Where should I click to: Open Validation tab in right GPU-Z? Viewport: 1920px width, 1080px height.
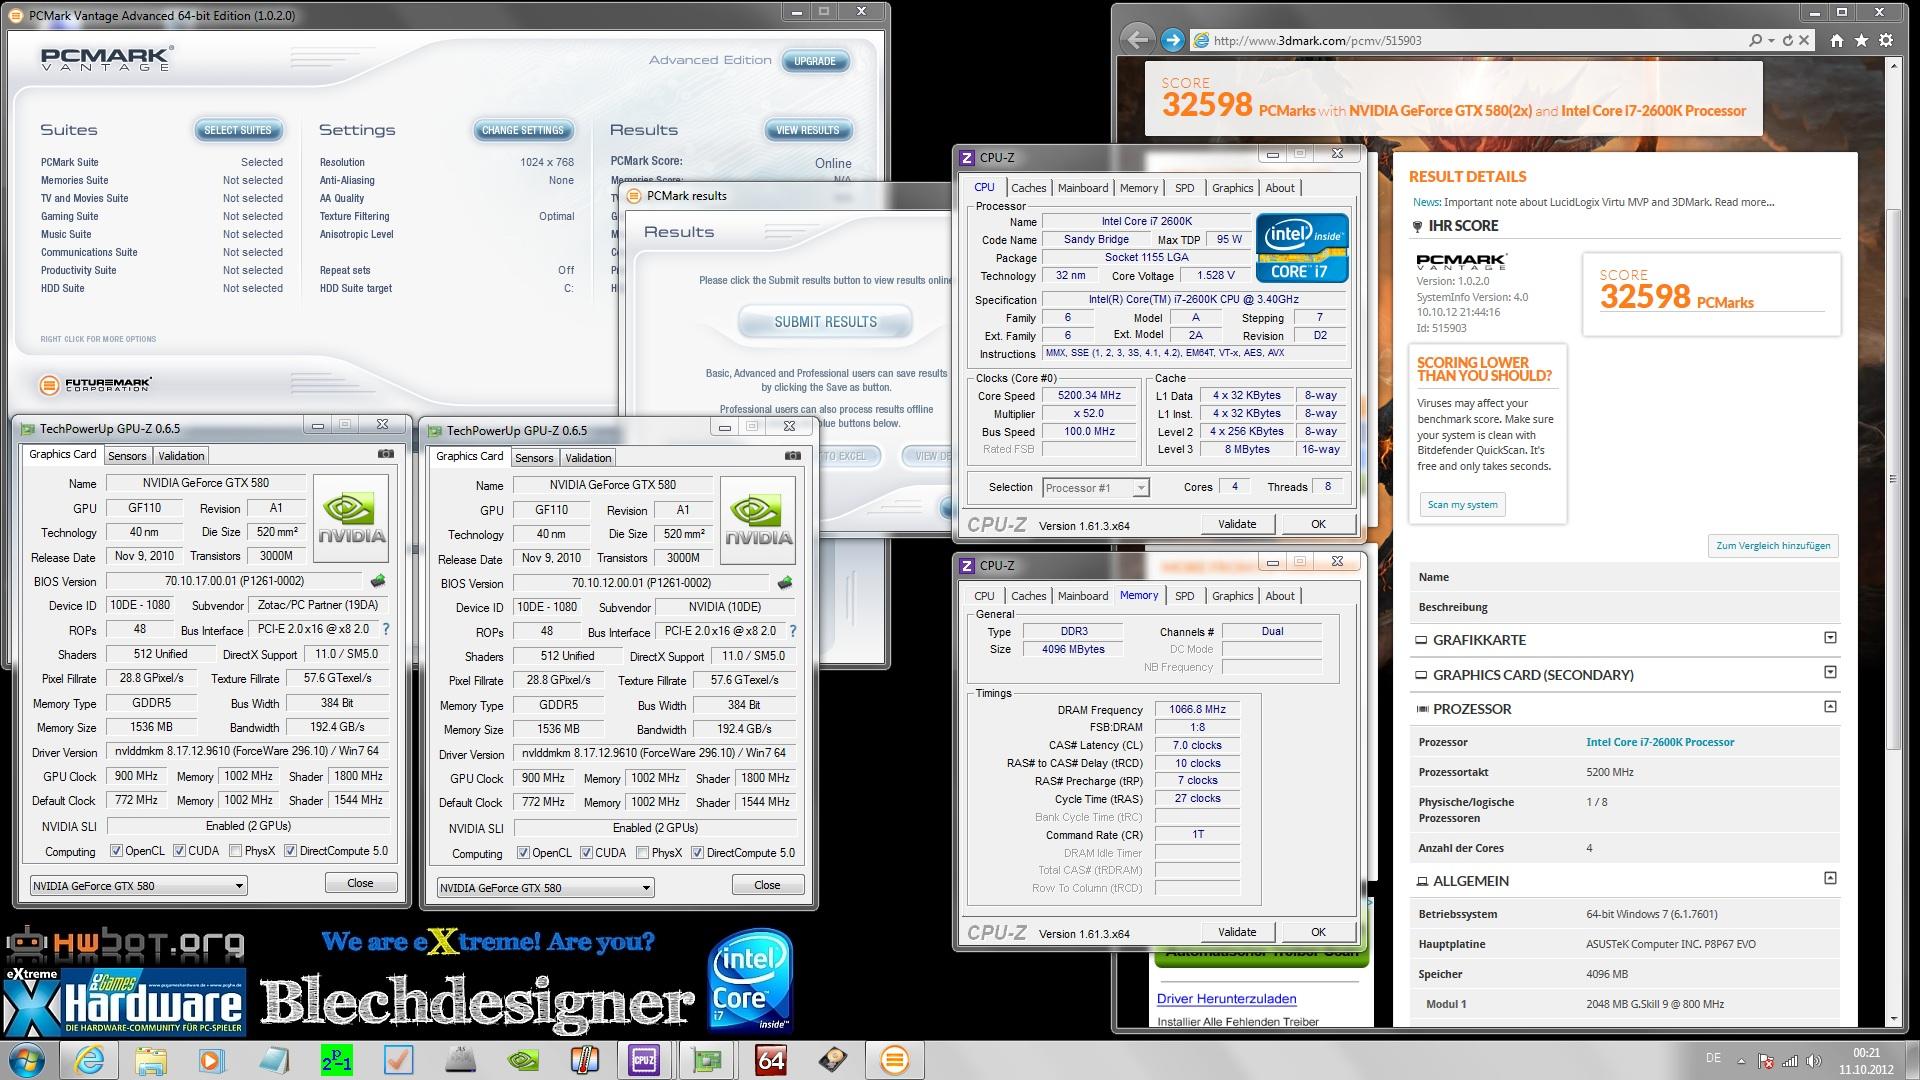[x=588, y=458]
